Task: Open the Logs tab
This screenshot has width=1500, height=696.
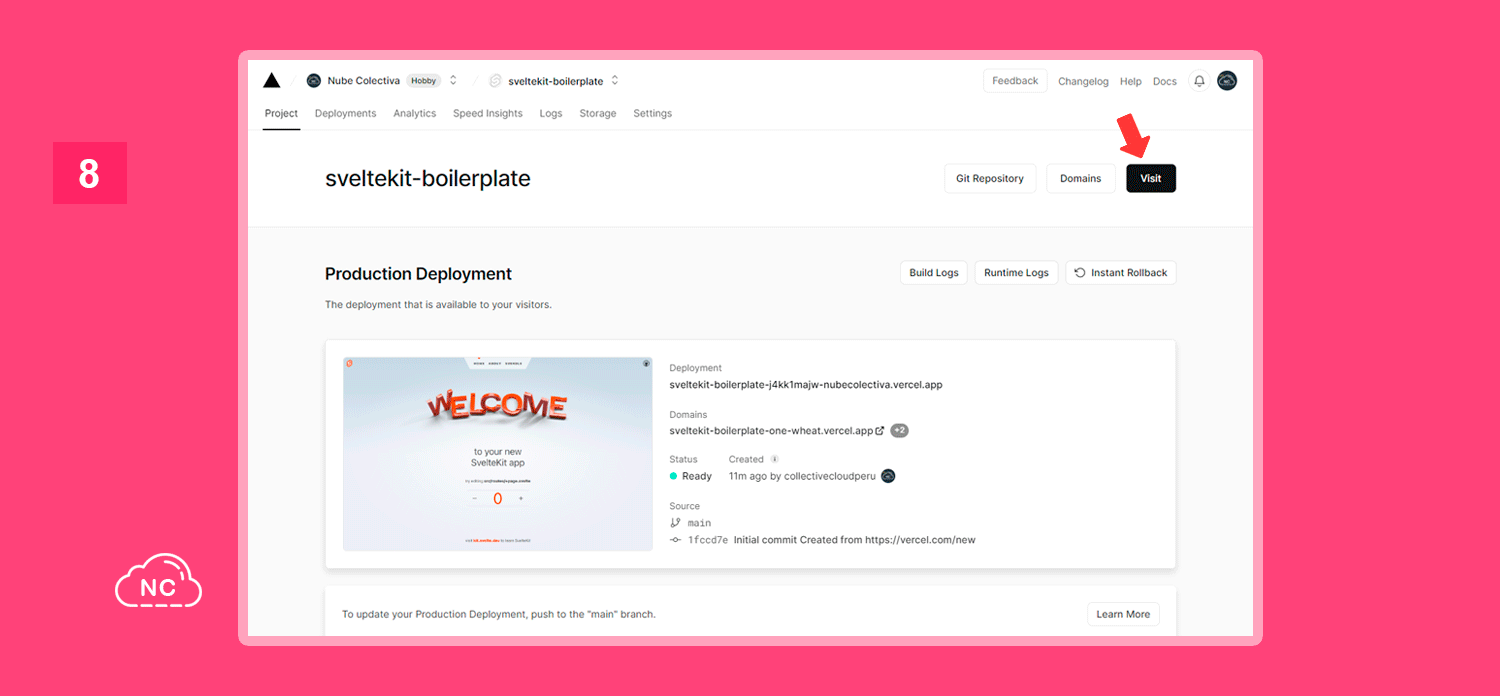Action: click(551, 114)
